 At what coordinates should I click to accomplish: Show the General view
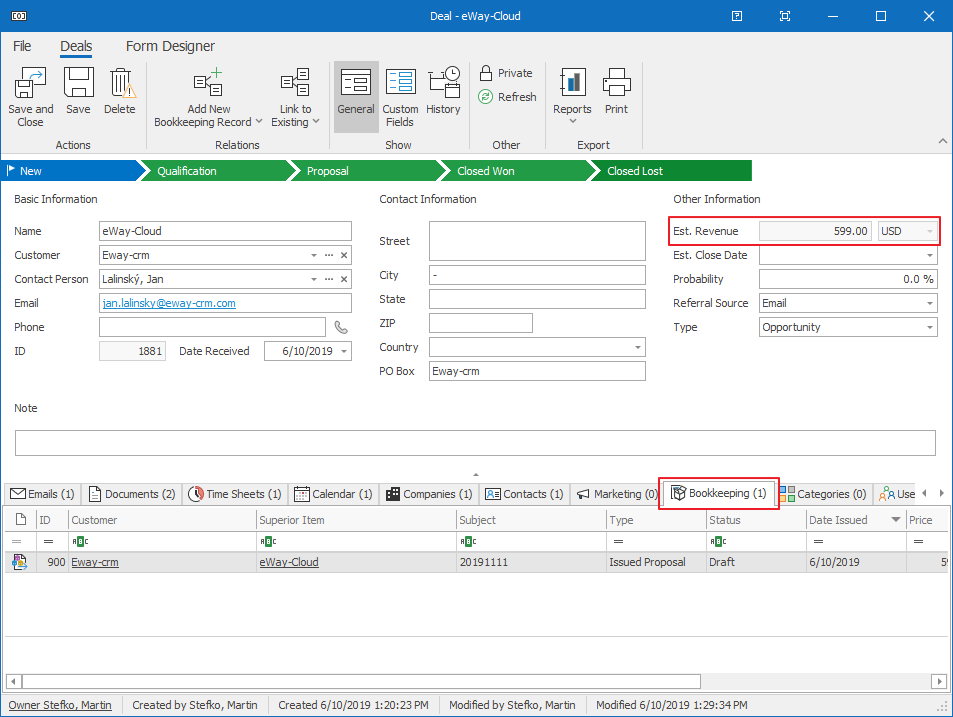click(356, 96)
